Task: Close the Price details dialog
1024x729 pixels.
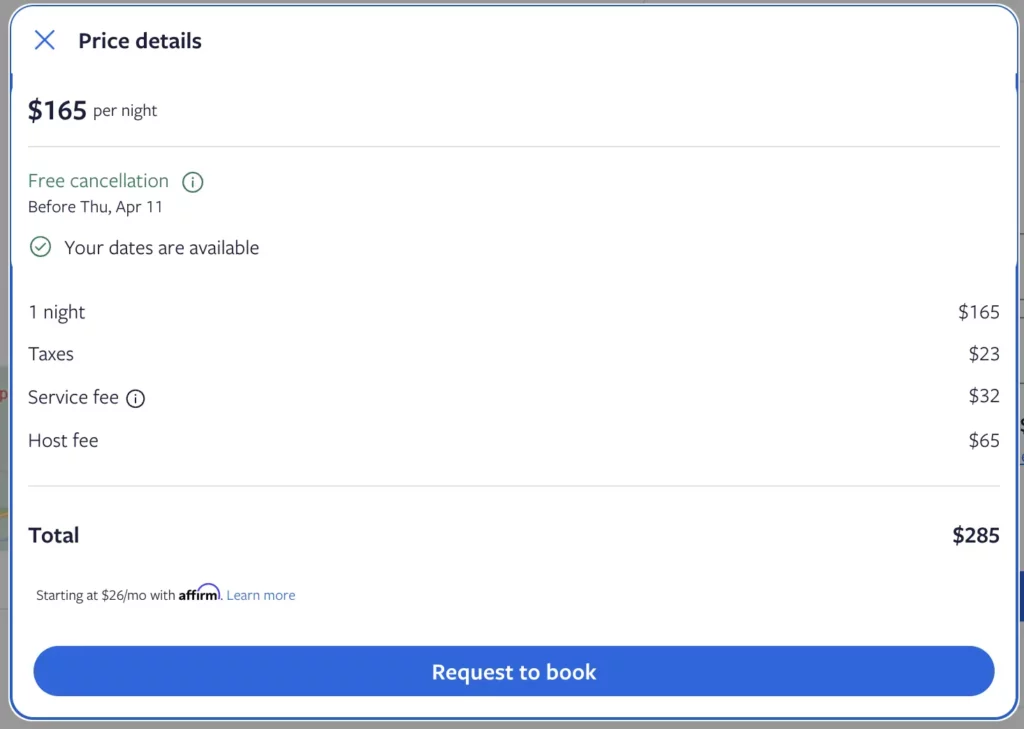Action: (x=44, y=40)
